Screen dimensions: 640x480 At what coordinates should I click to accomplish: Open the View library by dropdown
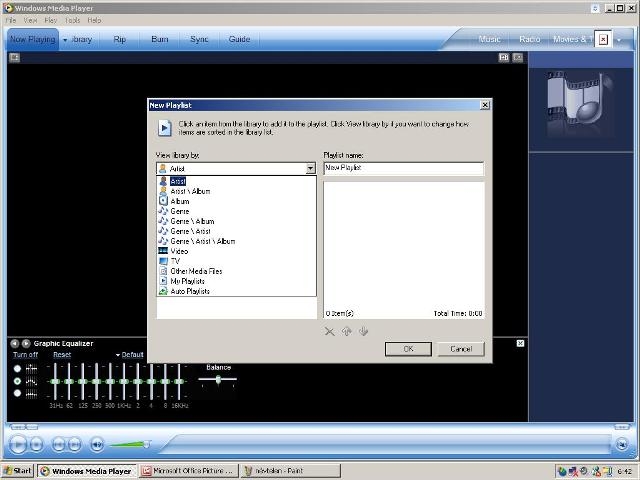310,169
